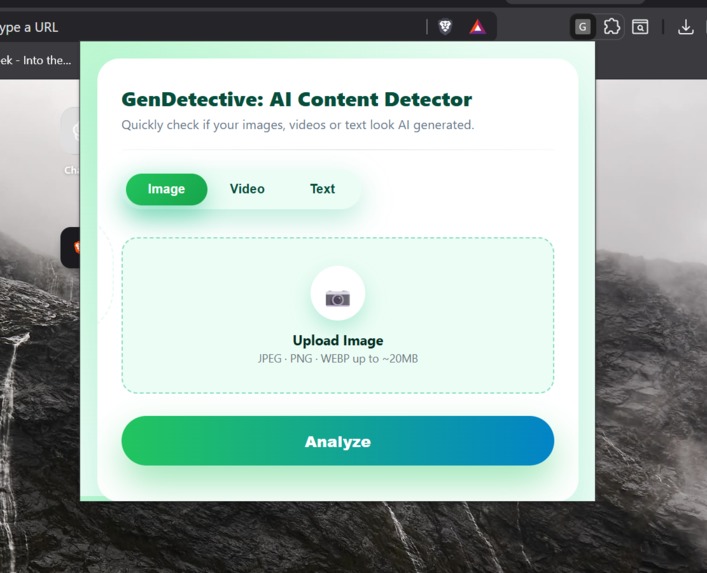Open the Downloads arrow icon
This screenshot has width=707, height=573.
point(685,27)
